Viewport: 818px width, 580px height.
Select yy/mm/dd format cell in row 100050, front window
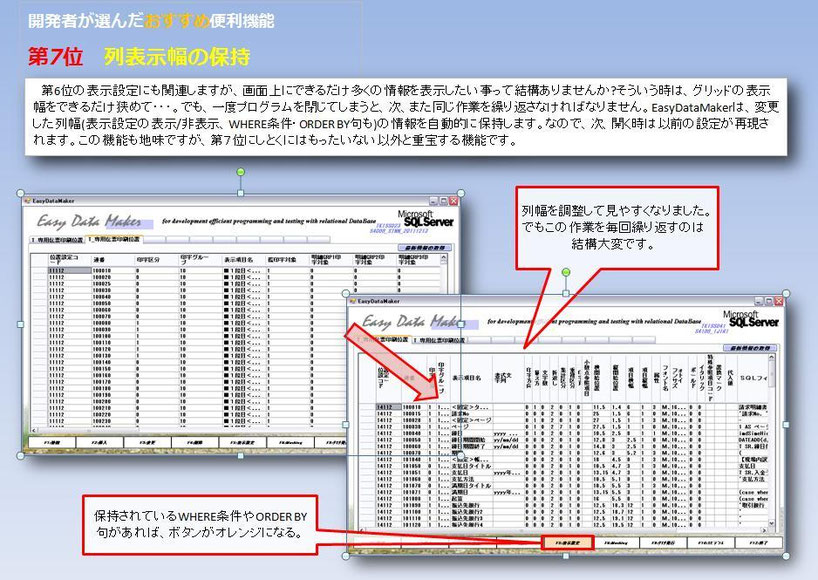(507, 440)
